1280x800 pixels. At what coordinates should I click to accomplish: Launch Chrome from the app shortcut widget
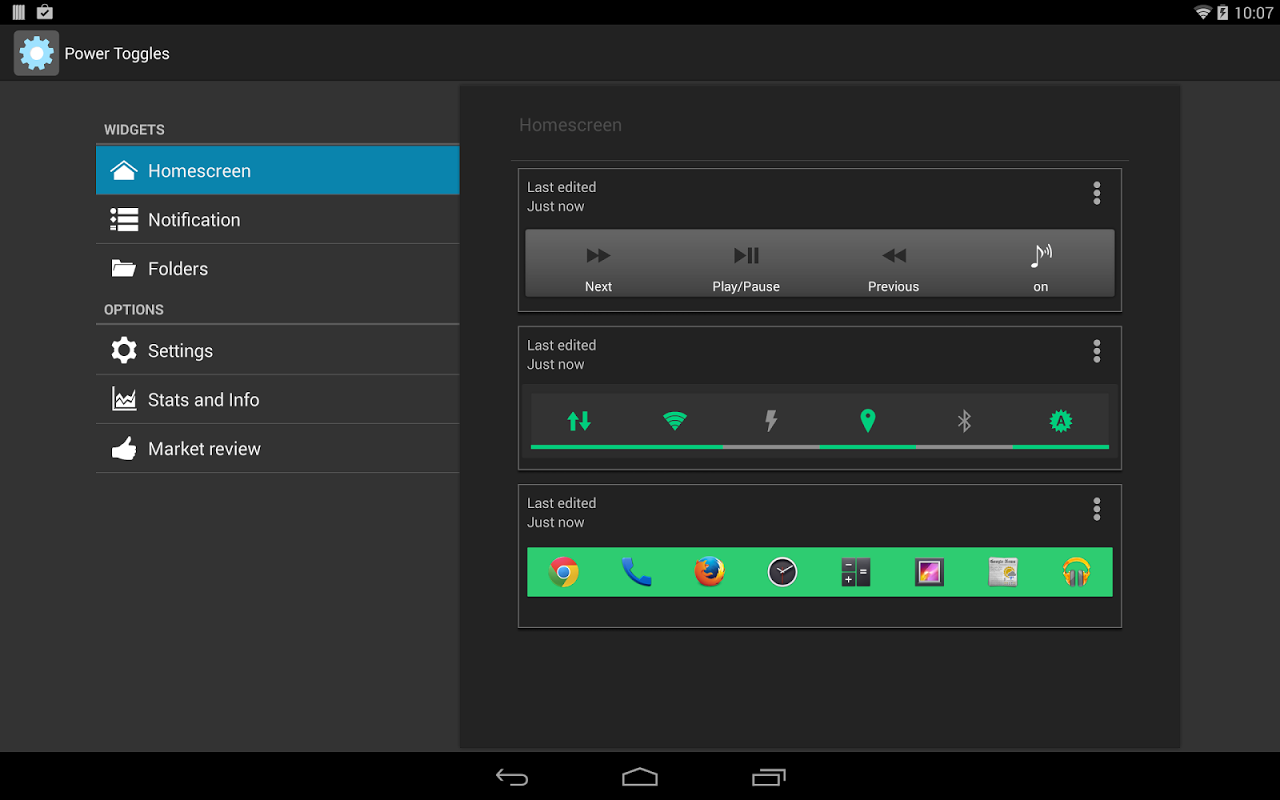coord(563,572)
